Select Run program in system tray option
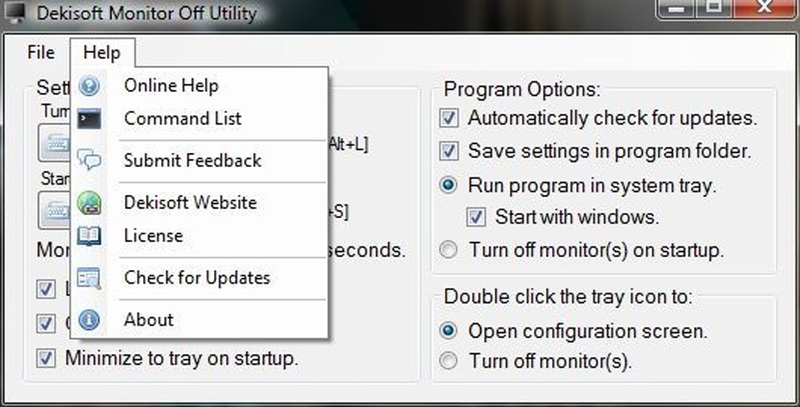This screenshot has height=407, width=800. pos(448,185)
